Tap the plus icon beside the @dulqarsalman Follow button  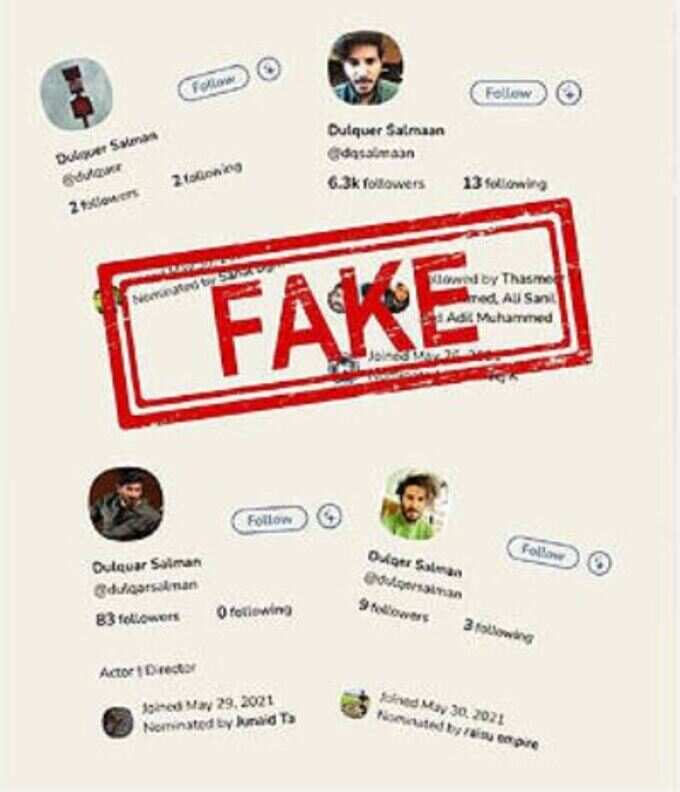(x=329, y=516)
